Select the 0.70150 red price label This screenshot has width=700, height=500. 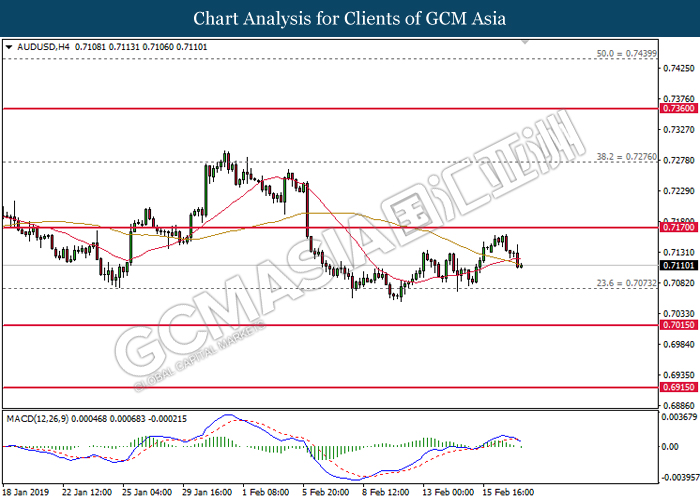pos(679,325)
